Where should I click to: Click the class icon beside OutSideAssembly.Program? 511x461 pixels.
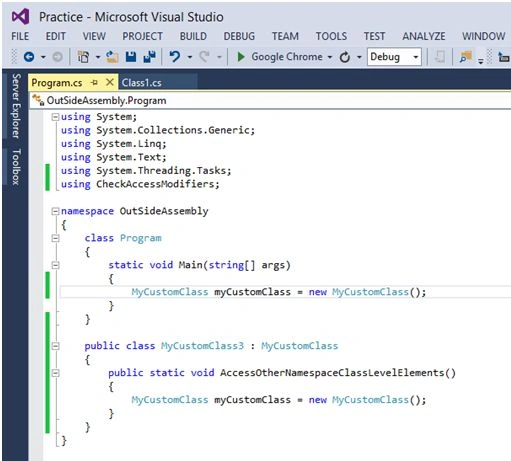(38, 100)
